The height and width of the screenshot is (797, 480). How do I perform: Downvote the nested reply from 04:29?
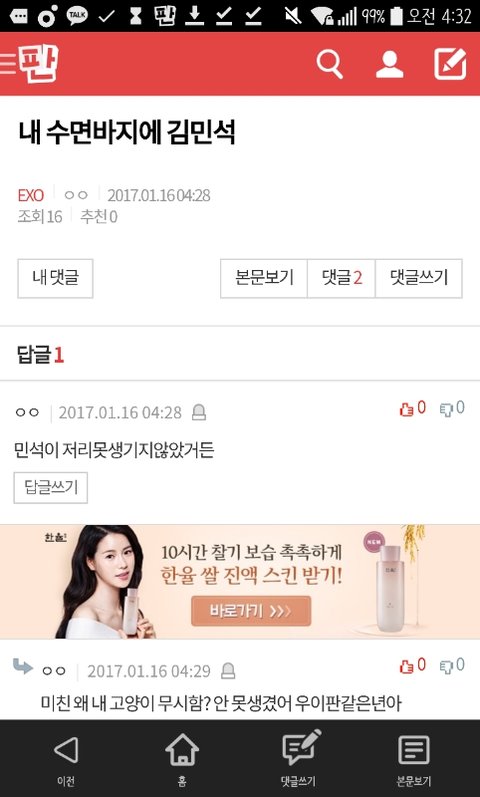[x=452, y=665]
